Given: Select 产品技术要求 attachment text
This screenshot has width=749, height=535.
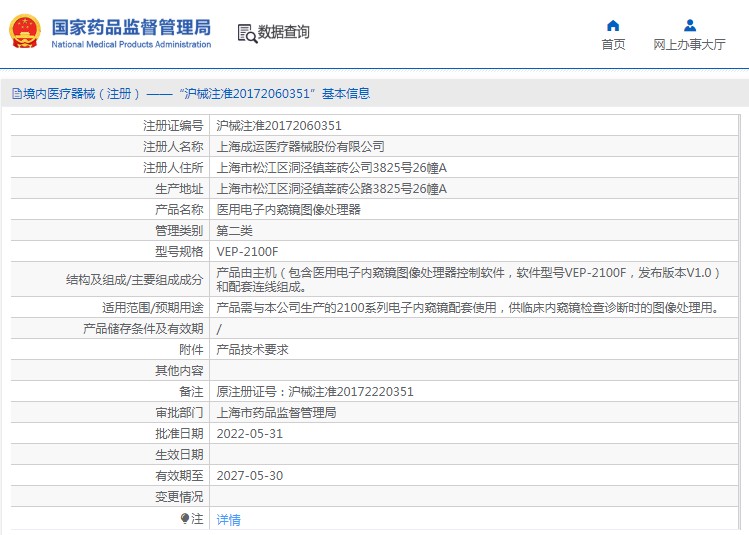Looking at the screenshot, I should click(252, 350).
